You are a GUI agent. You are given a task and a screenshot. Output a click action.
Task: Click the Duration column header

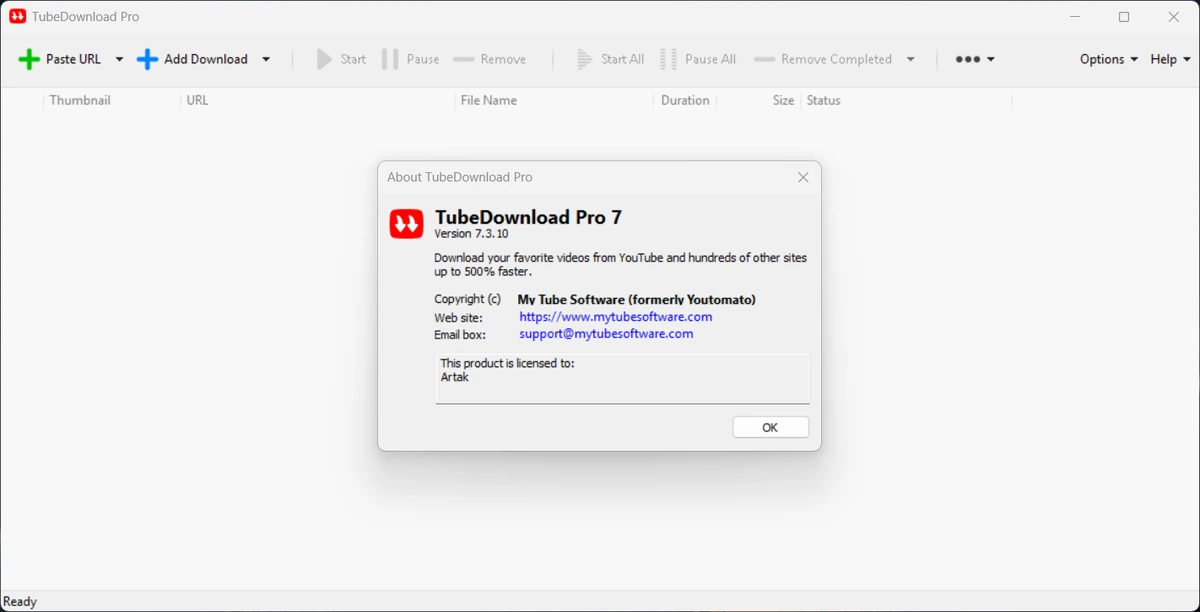(x=685, y=100)
